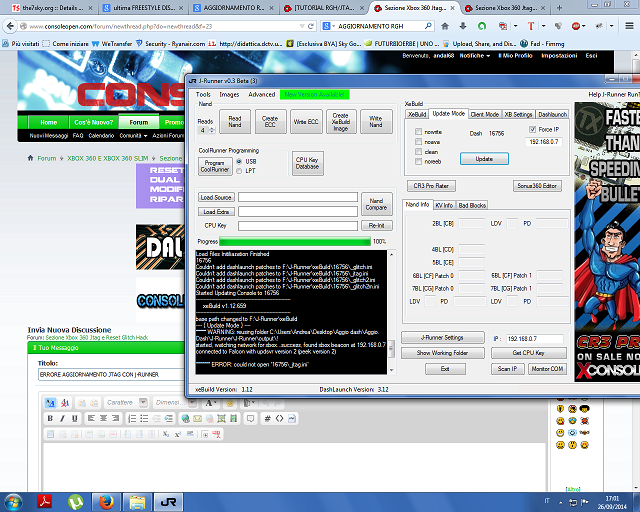Open the Adblock Plus dropdown arrow
640x512 pixels.
click(584, 26)
